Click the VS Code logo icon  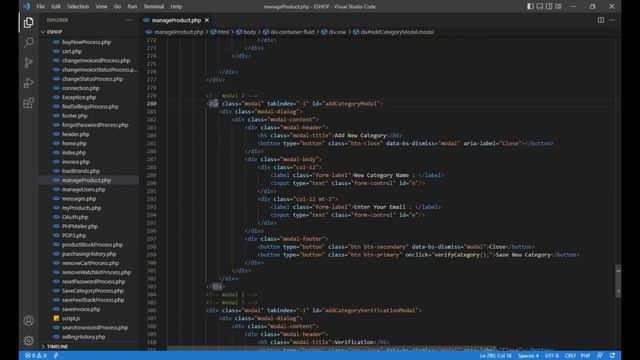point(27,7)
